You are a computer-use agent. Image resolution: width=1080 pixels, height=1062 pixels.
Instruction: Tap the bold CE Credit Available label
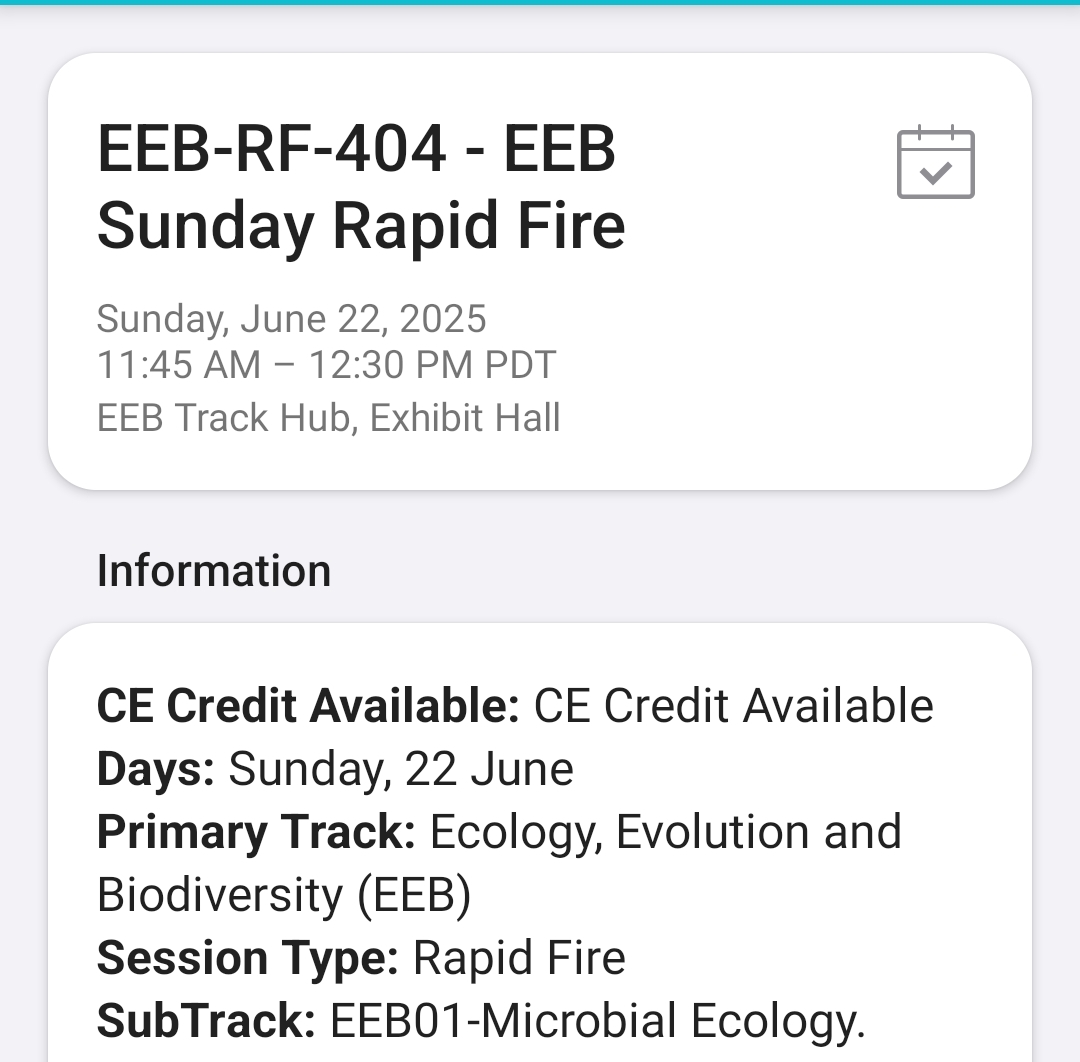pyautogui.click(x=307, y=706)
